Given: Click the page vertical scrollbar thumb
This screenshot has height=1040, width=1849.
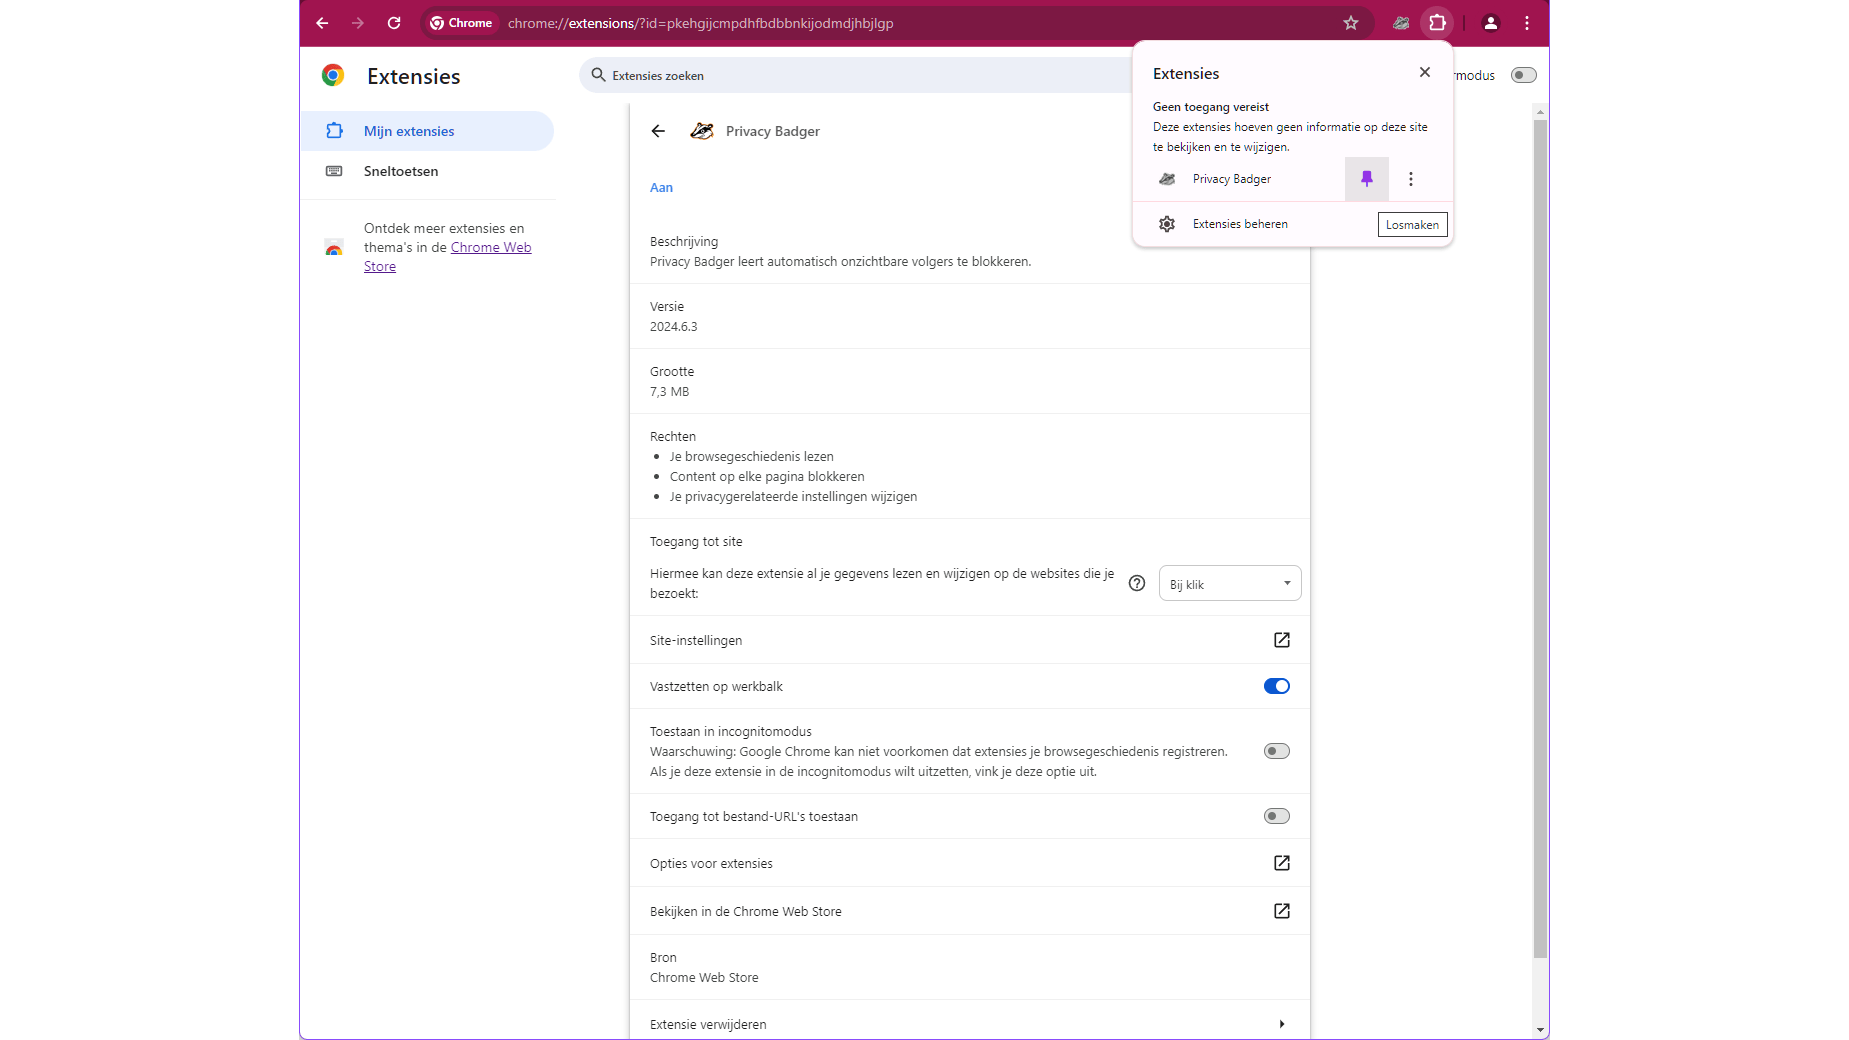Looking at the screenshot, I should pyautogui.click(x=1540, y=538).
